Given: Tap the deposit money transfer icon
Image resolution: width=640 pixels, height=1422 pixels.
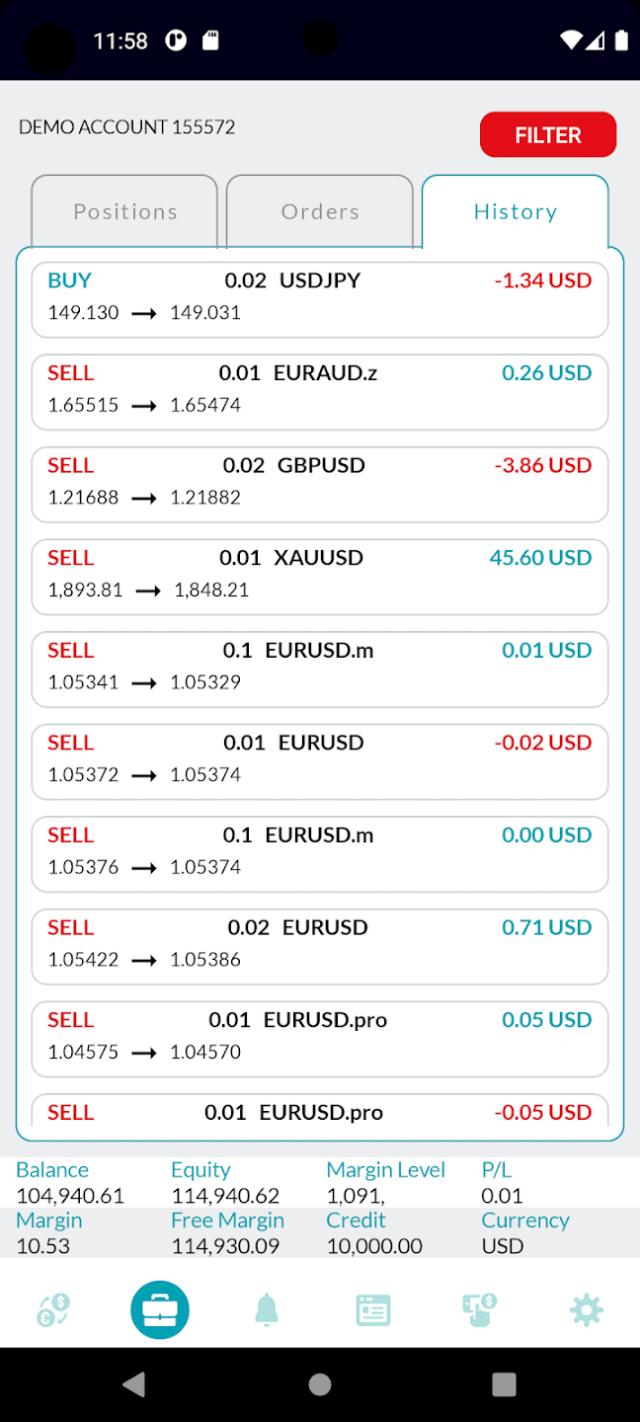Looking at the screenshot, I should coord(480,1310).
